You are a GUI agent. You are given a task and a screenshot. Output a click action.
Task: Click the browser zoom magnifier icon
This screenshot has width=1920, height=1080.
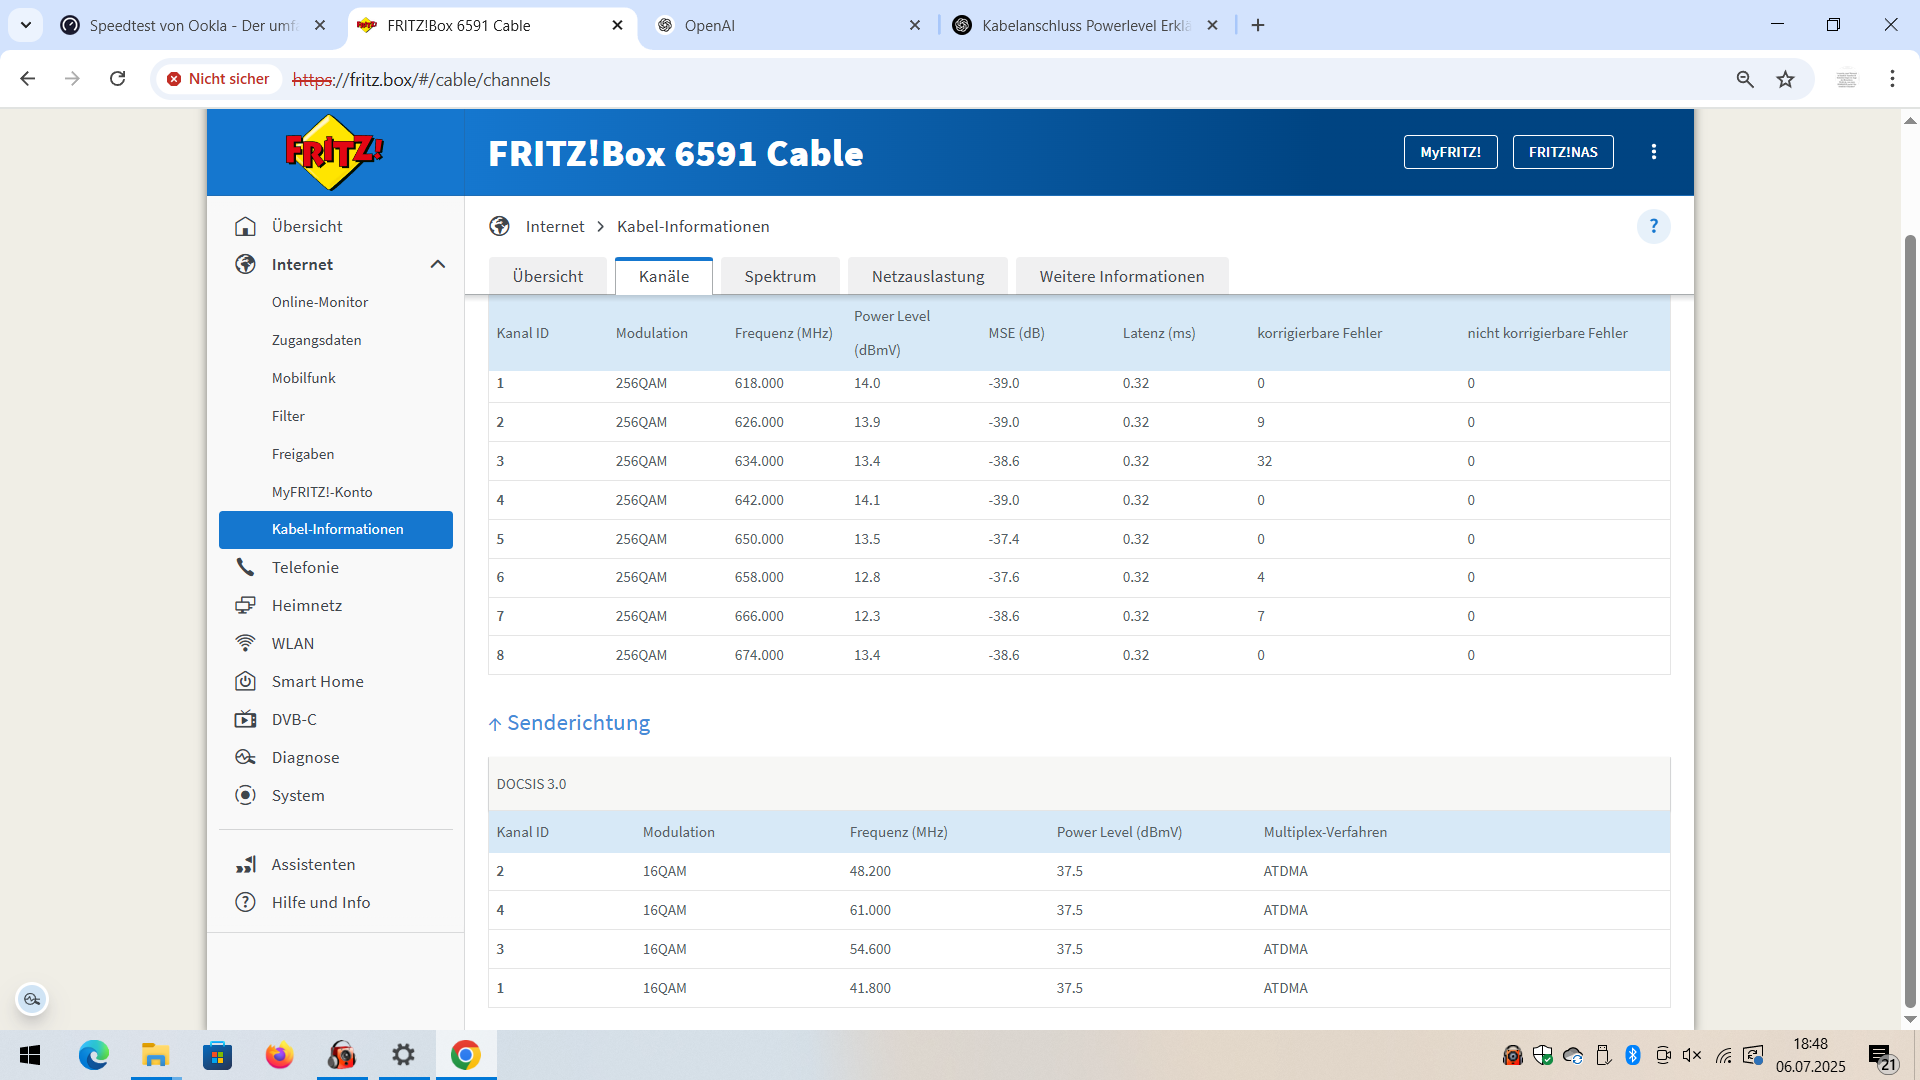click(1744, 79)
